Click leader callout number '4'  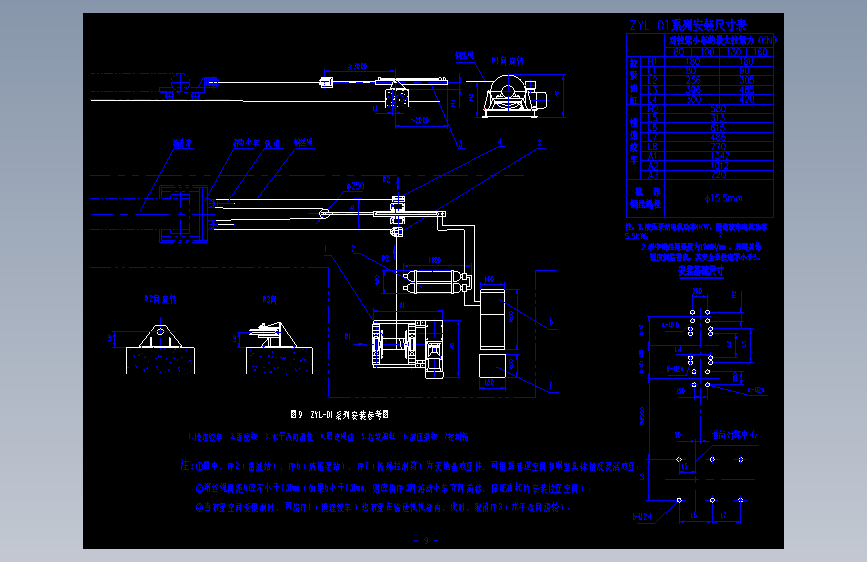tap(500, 142)
